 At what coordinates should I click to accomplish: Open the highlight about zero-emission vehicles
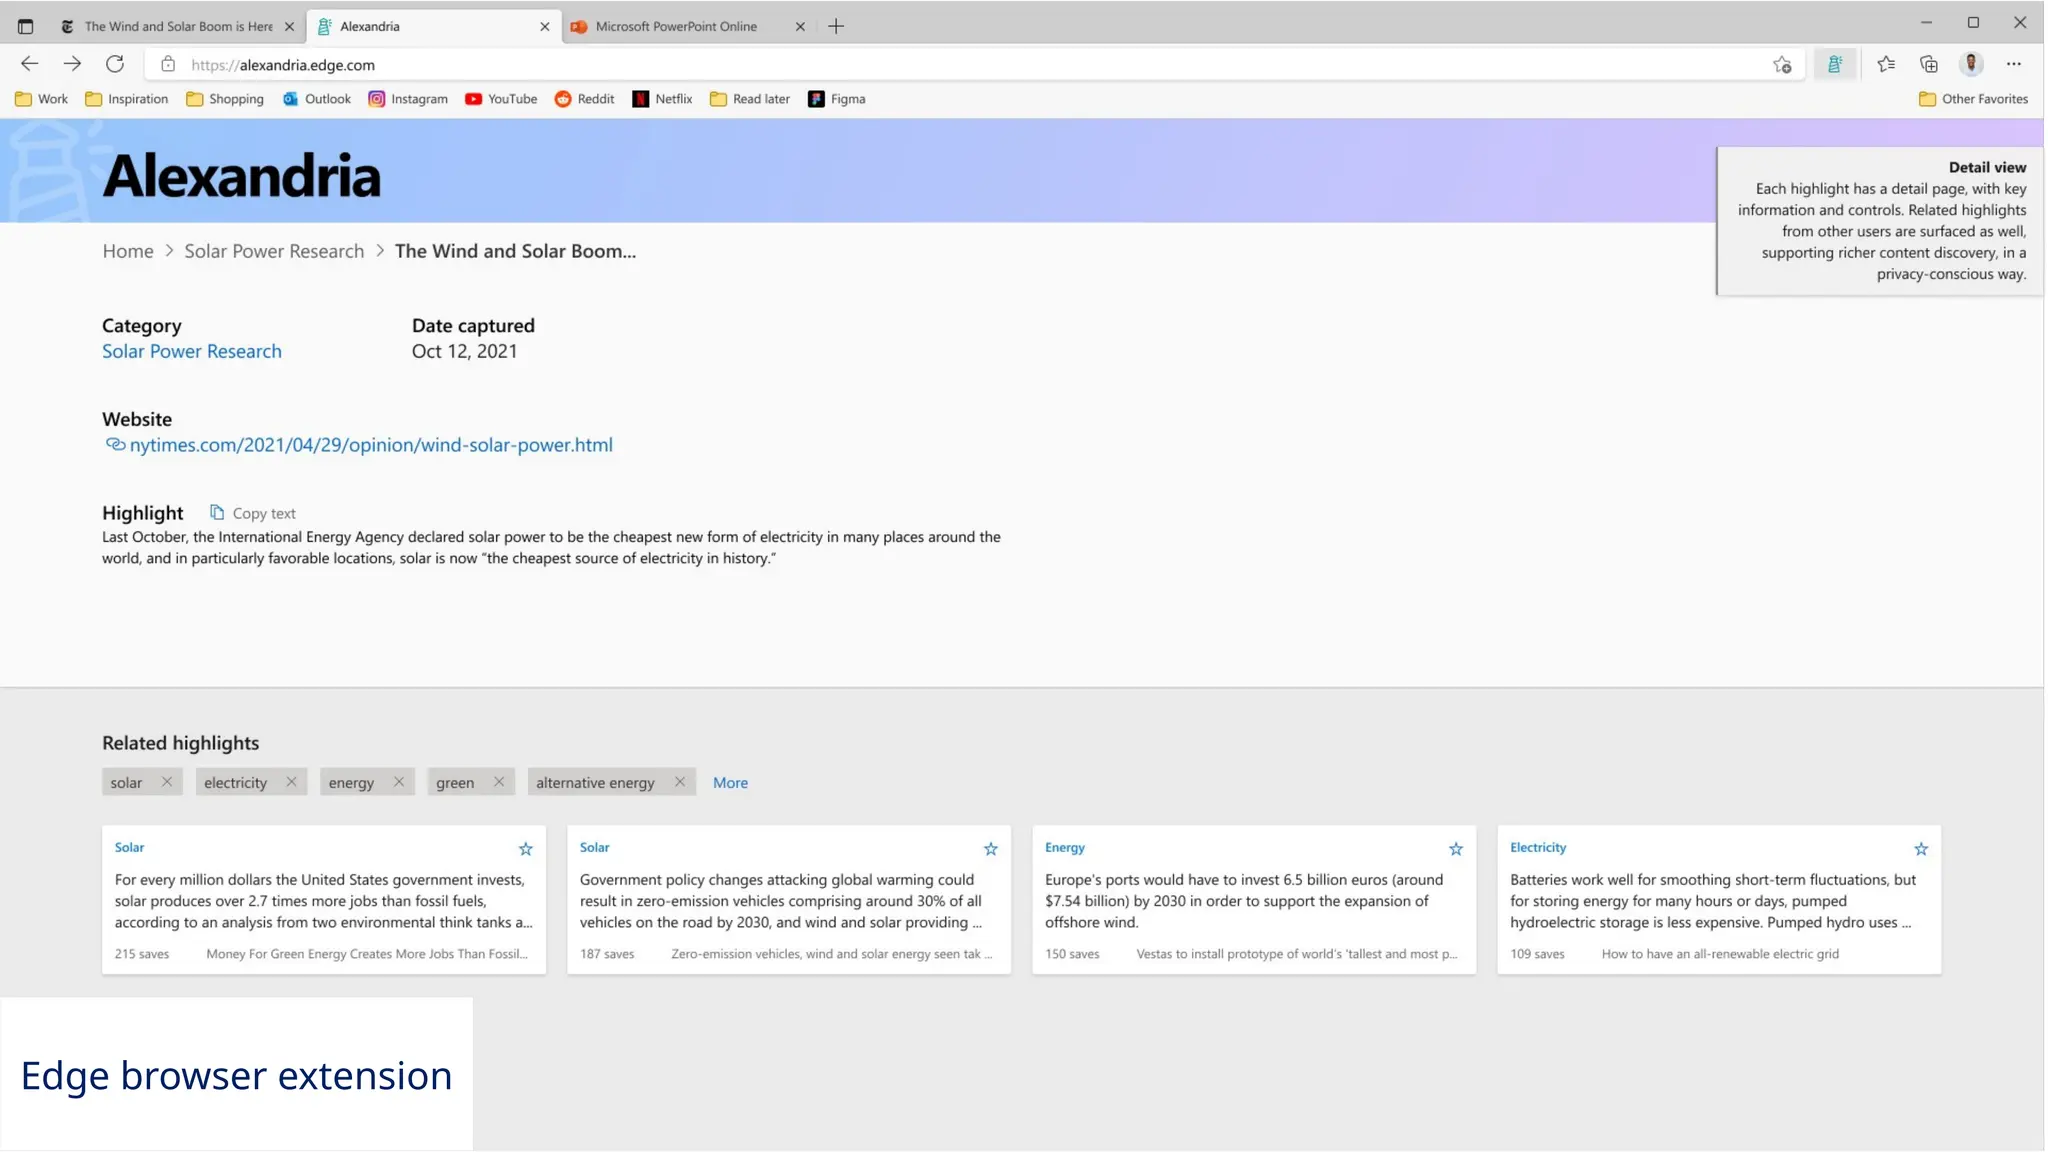coord(789,901)
